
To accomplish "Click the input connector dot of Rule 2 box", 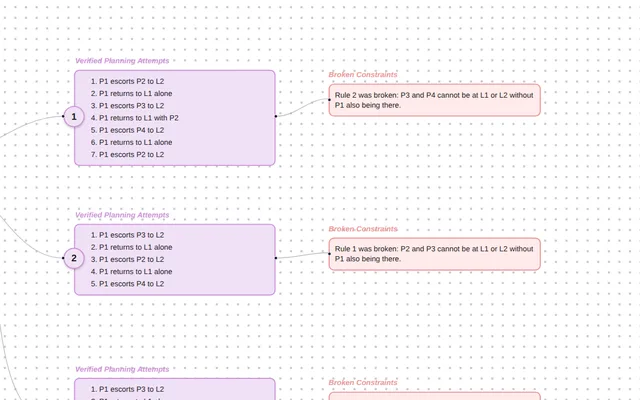I will pos(329,100).
